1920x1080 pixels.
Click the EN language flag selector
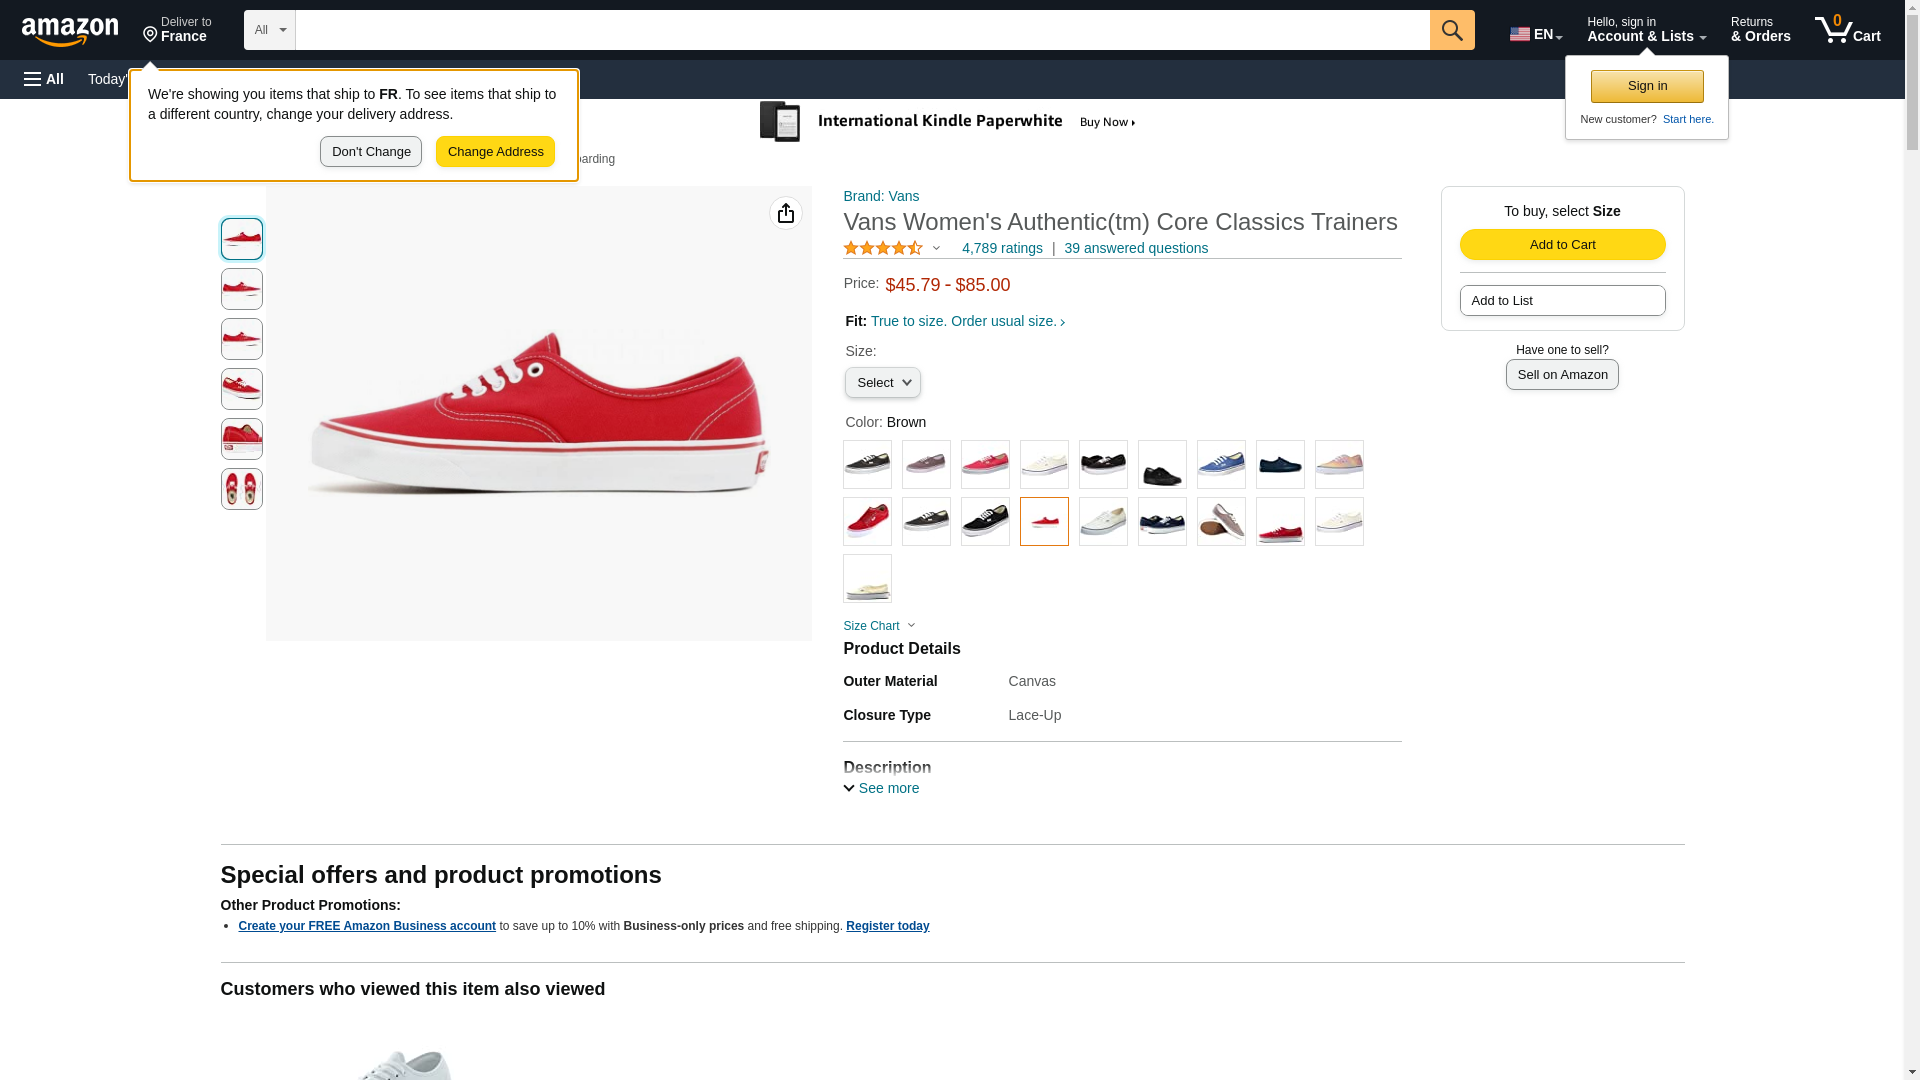point(1536,34)
